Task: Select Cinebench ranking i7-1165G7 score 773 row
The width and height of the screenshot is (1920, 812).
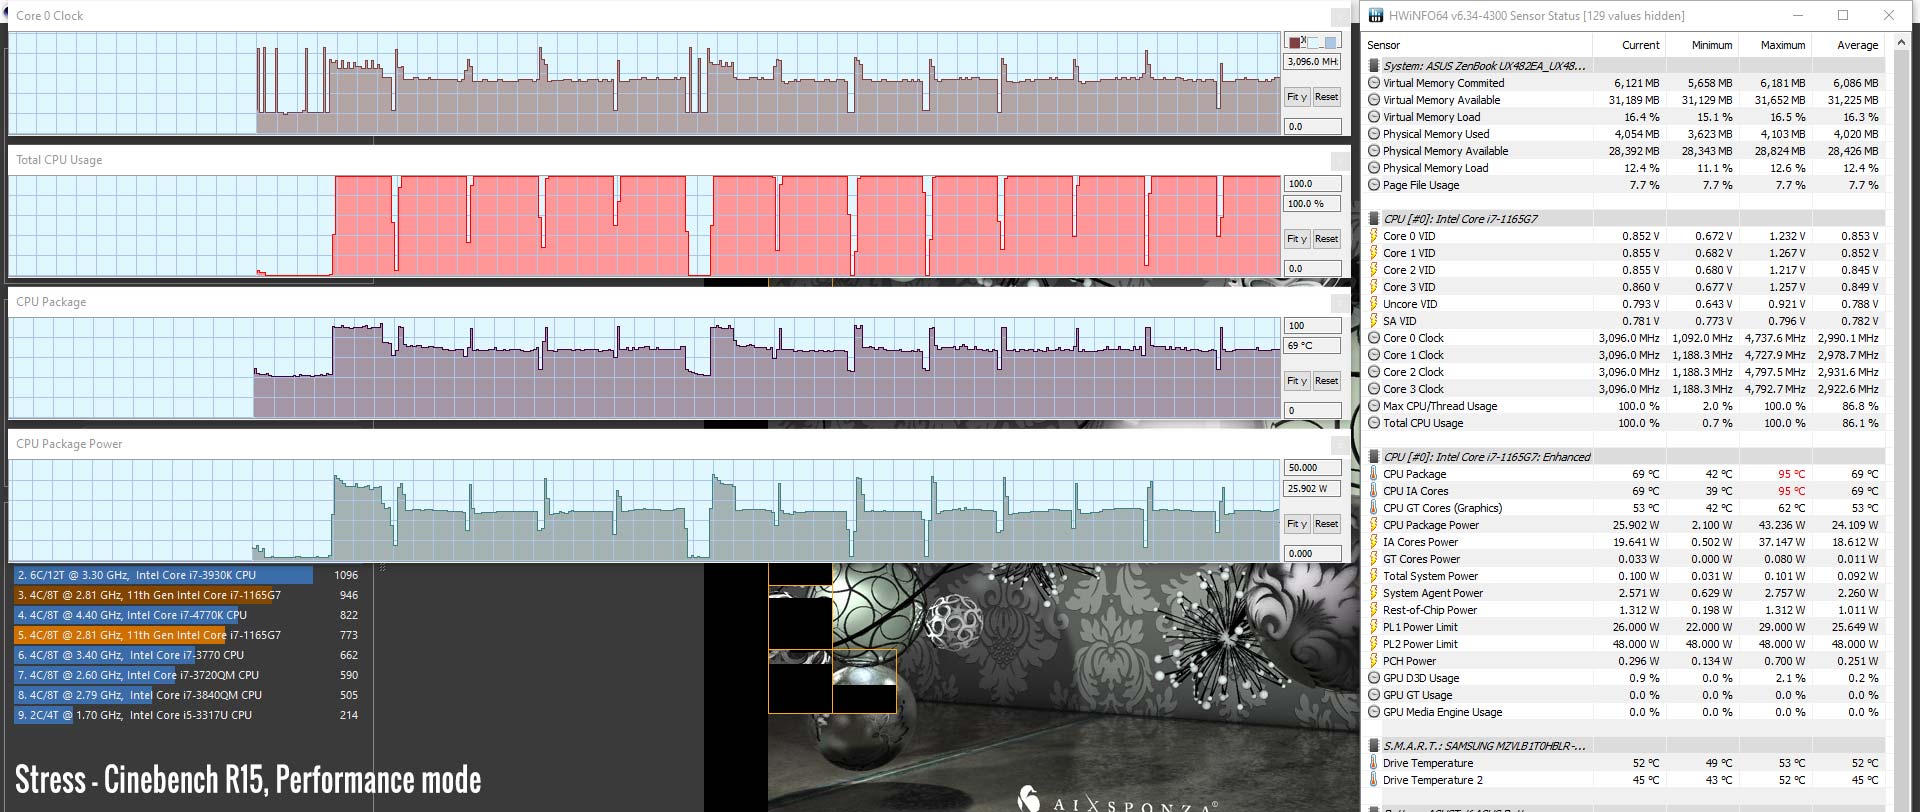Action: (188, 635)
